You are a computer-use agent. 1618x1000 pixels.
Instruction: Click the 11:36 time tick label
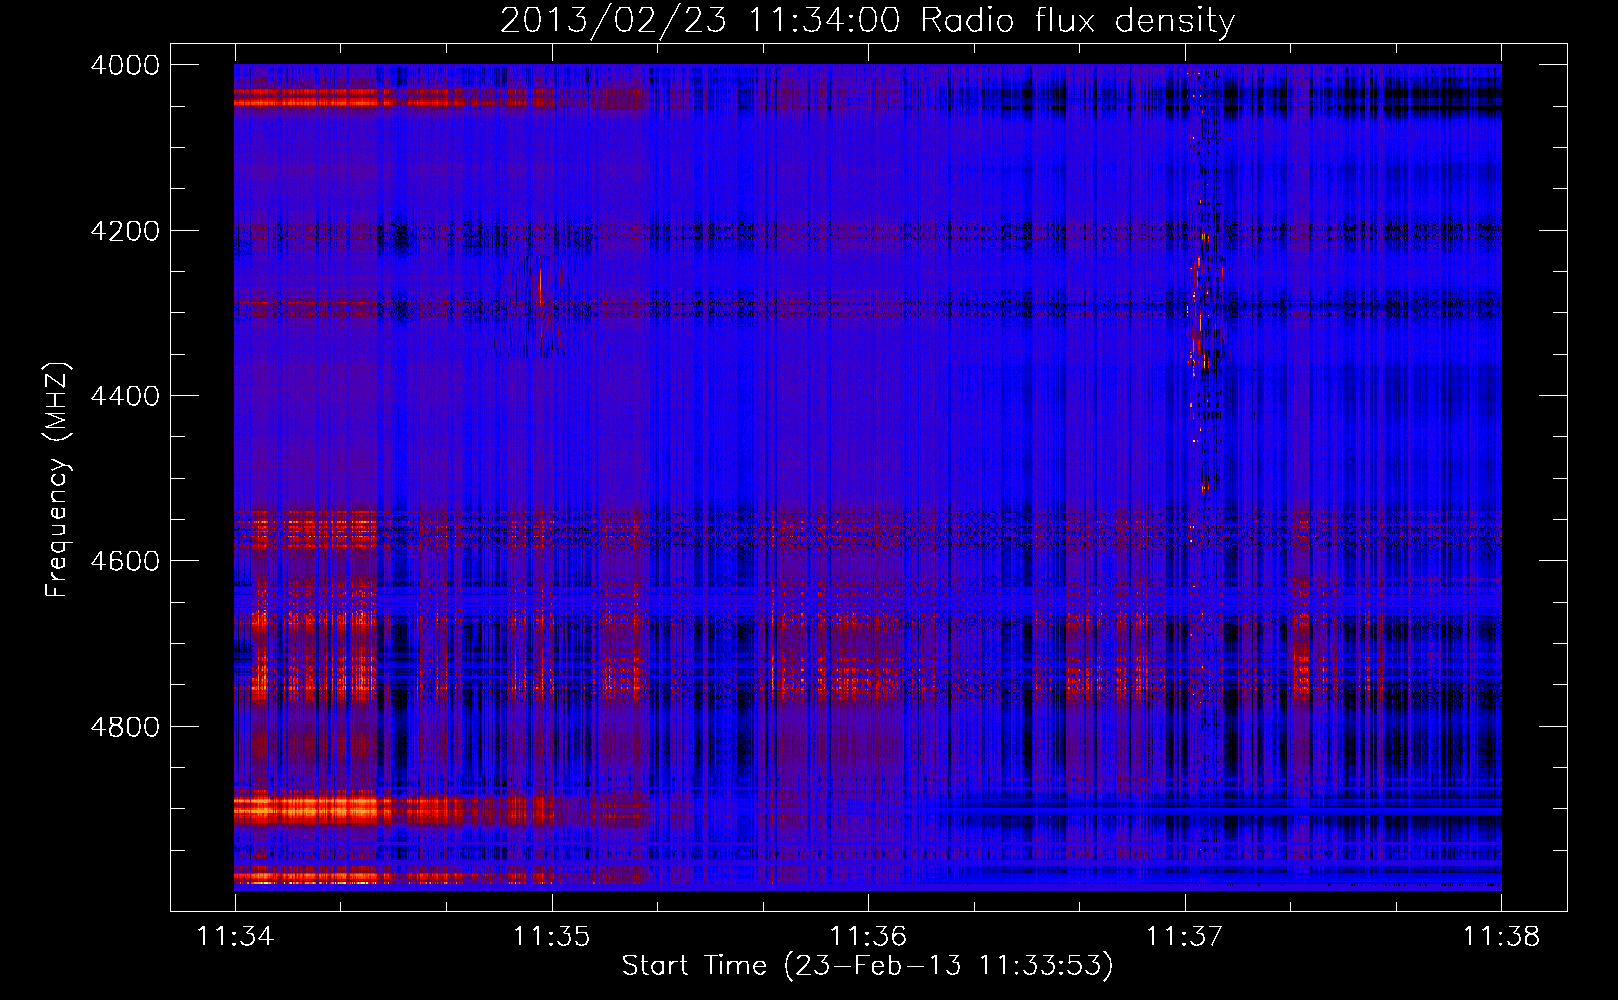868,936
